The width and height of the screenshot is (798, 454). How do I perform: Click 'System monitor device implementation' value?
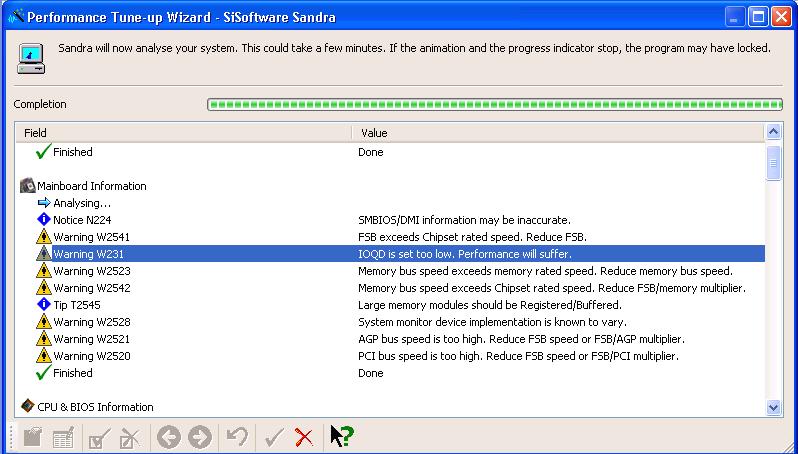tap(492, 322)
